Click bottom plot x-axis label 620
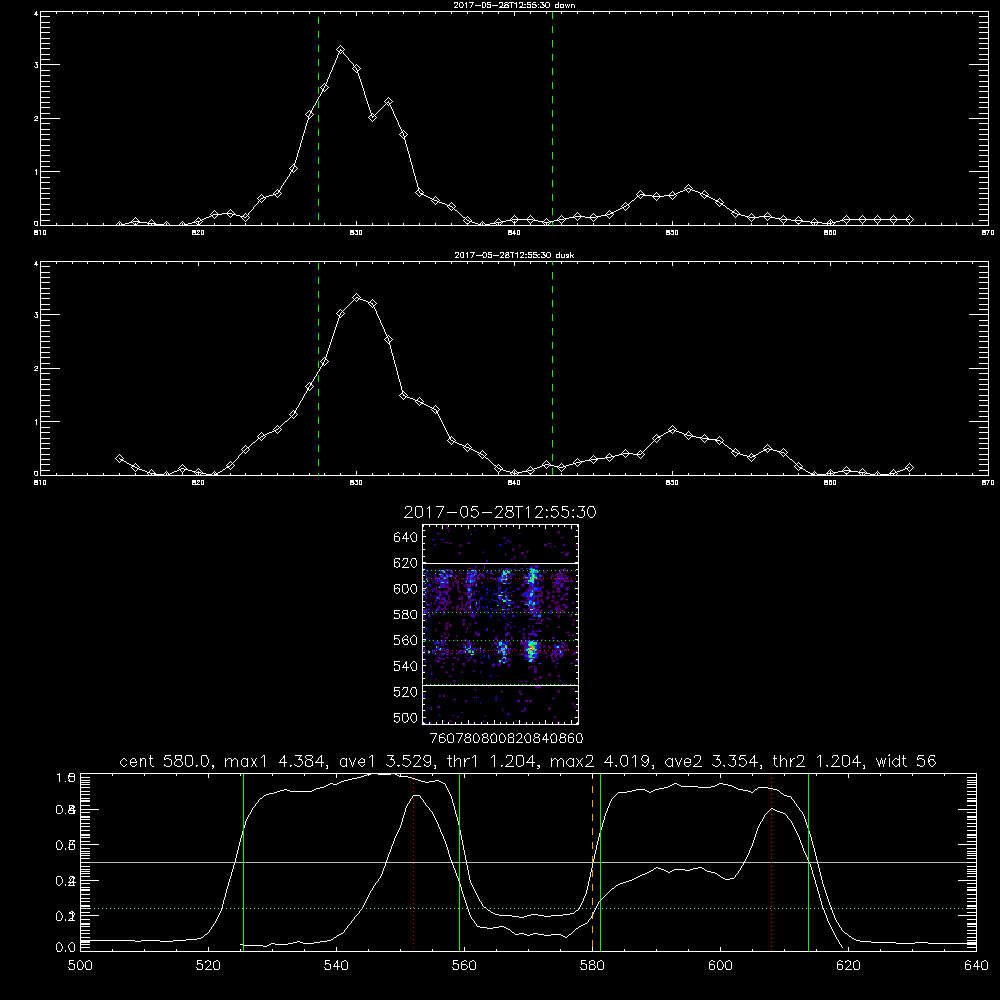Screen dimensions: 1000x1000 click(x=848, y=966)
